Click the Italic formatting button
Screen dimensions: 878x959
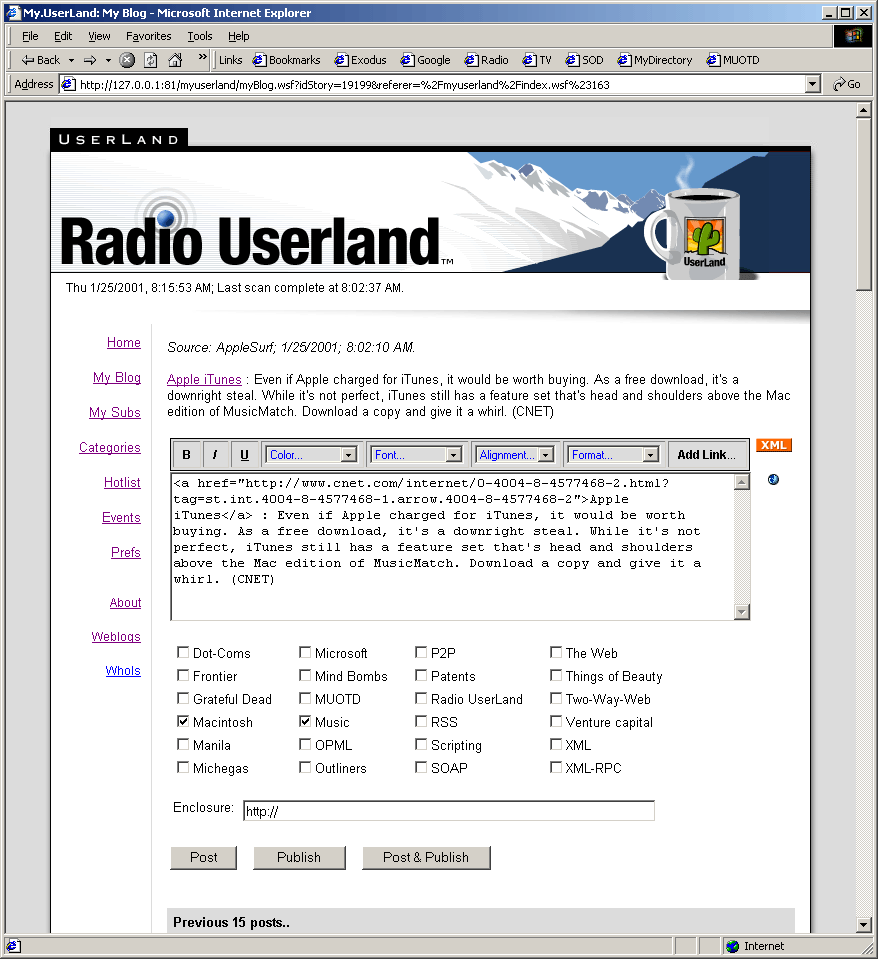tap(215, 455)
